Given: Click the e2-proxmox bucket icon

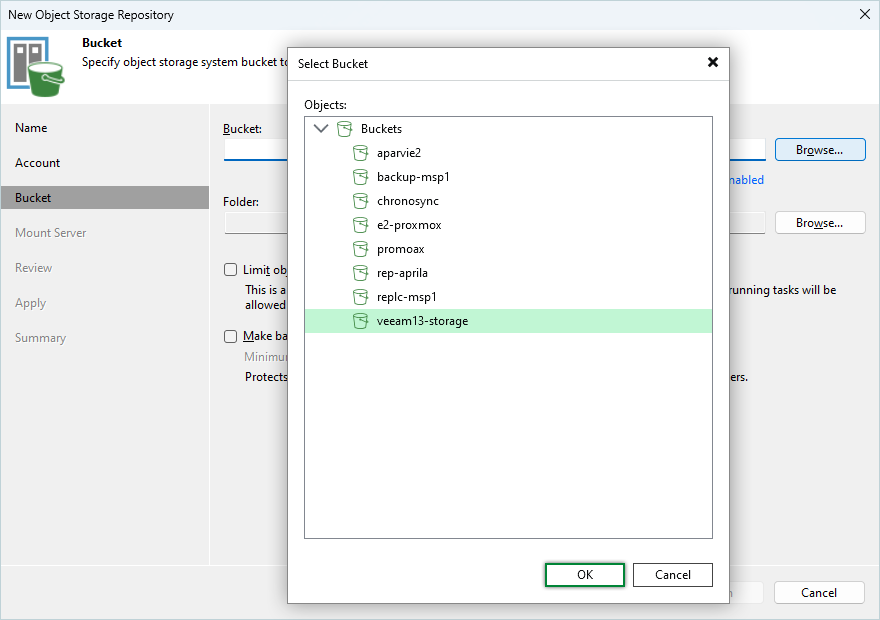Looking at the screenshot, I should pyautogui.click(x=361, y=225).
